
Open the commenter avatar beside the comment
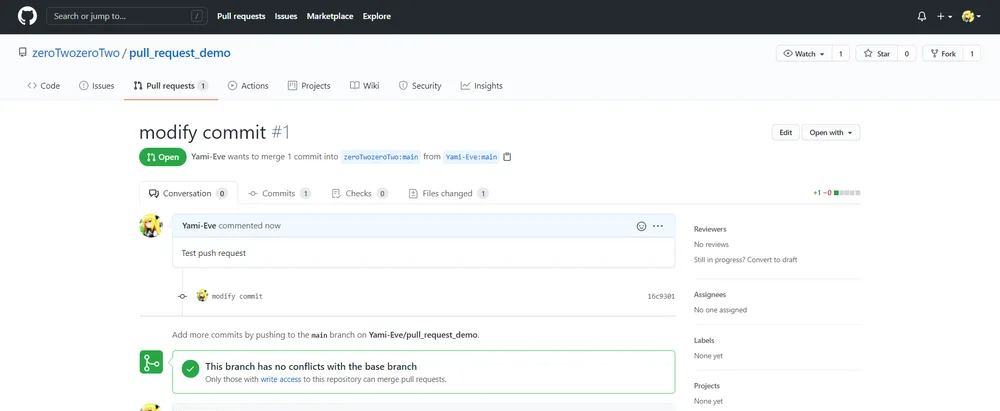click(x=151, y=226)
